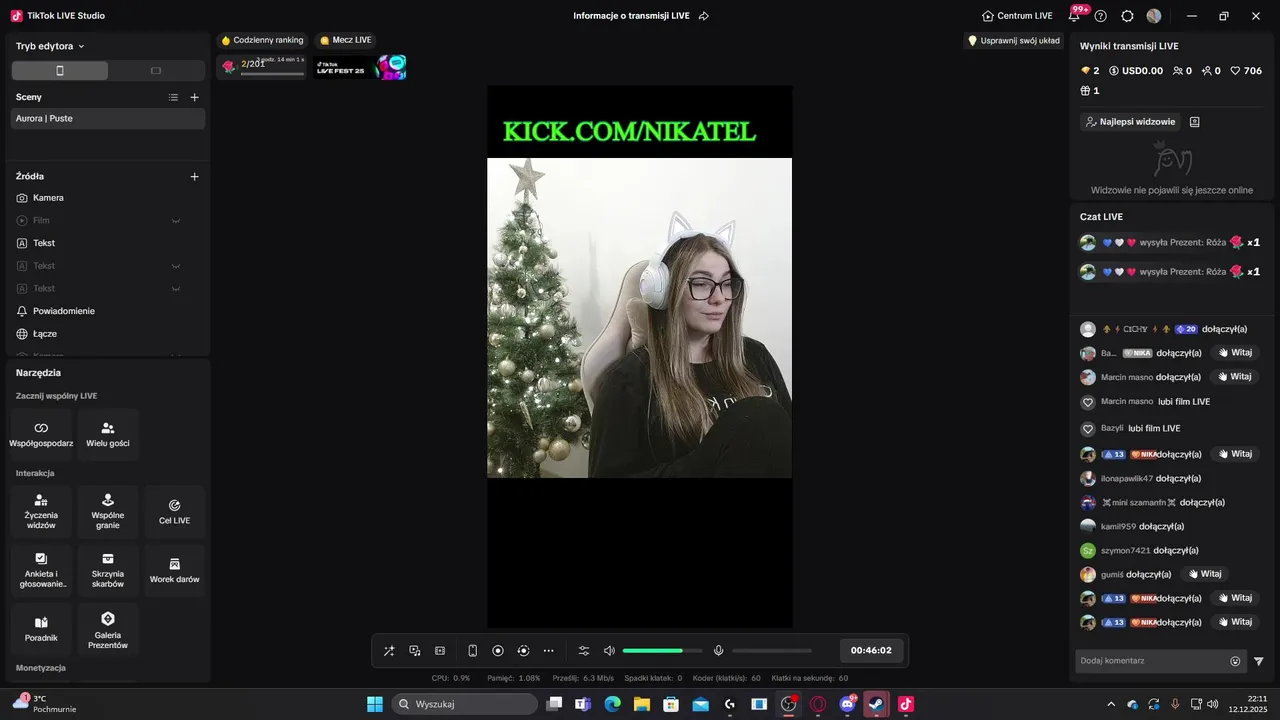Click the TikTok LIVE FEST 25 banner

pos(360,68)
